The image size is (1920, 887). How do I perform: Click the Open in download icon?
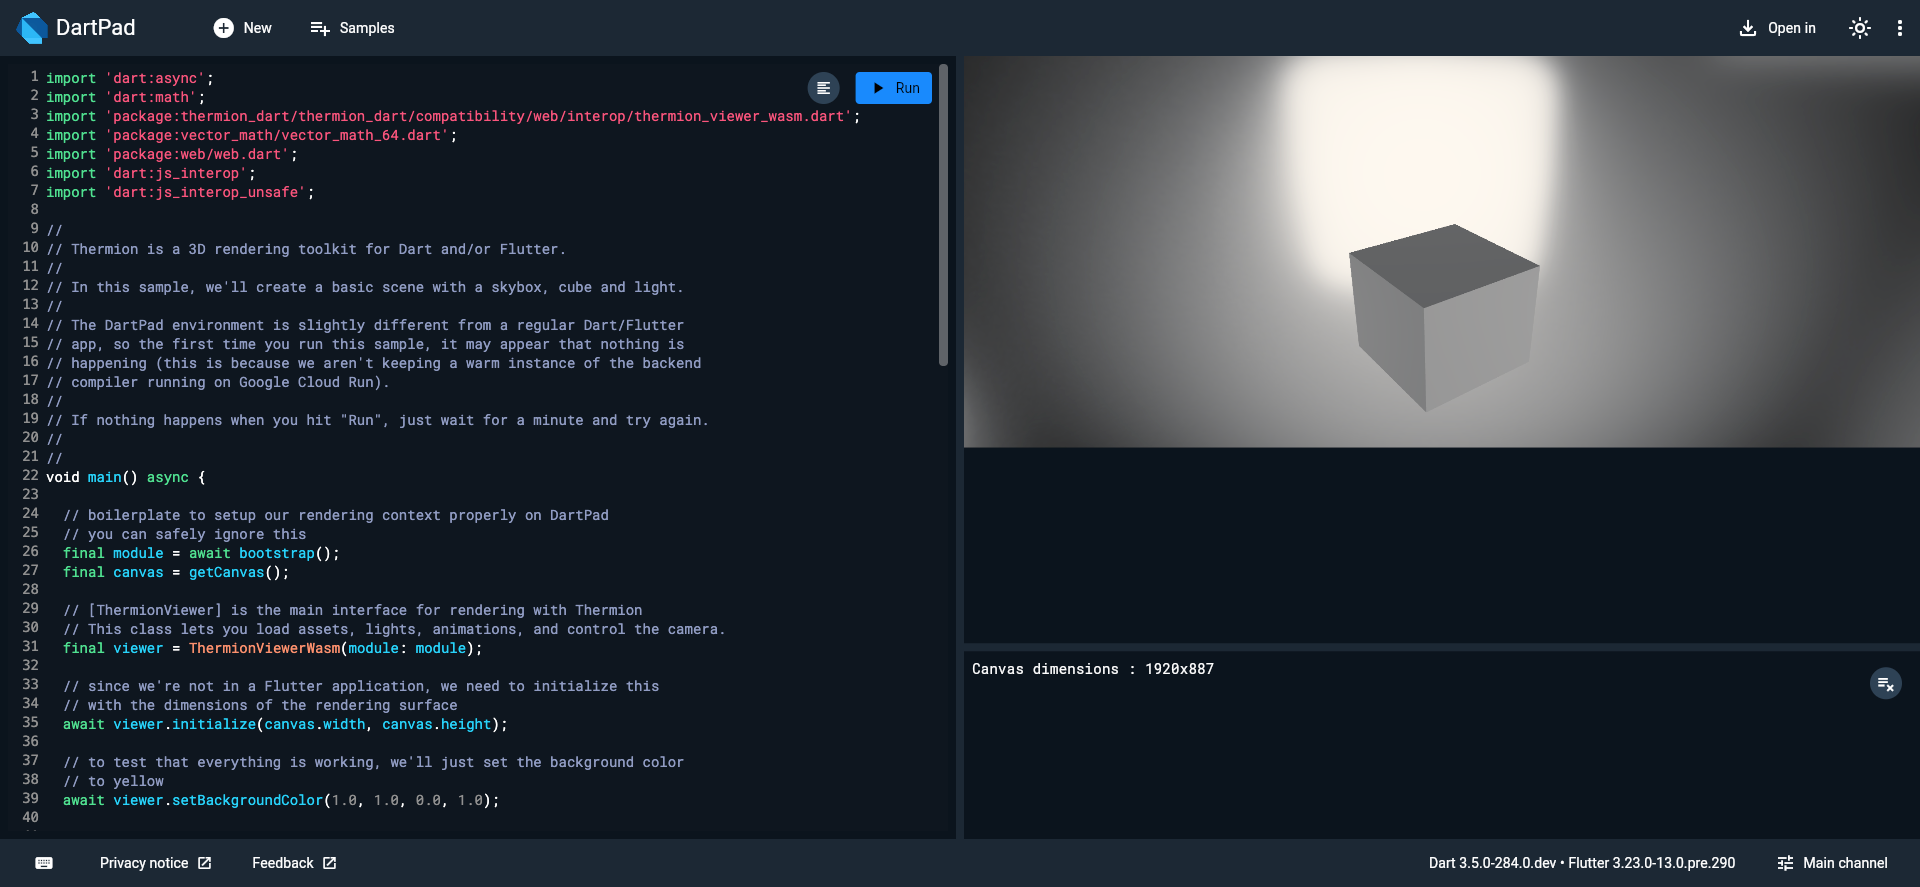click(1747, 28)
